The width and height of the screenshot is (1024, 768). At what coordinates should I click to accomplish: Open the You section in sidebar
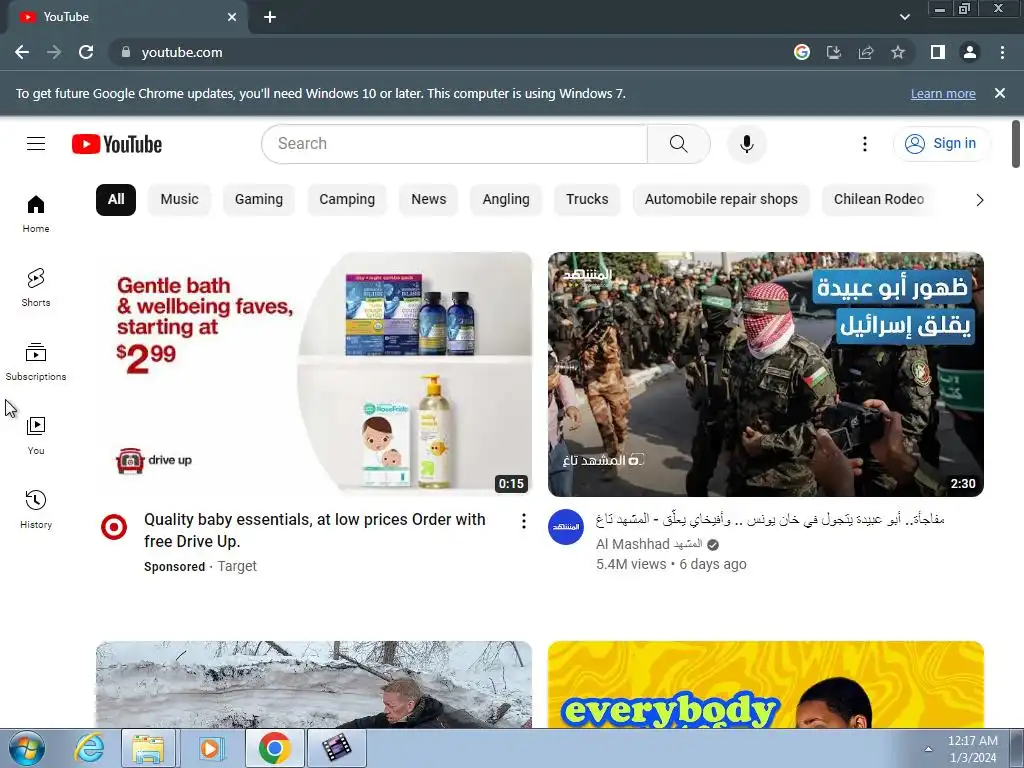coord(36,436)
